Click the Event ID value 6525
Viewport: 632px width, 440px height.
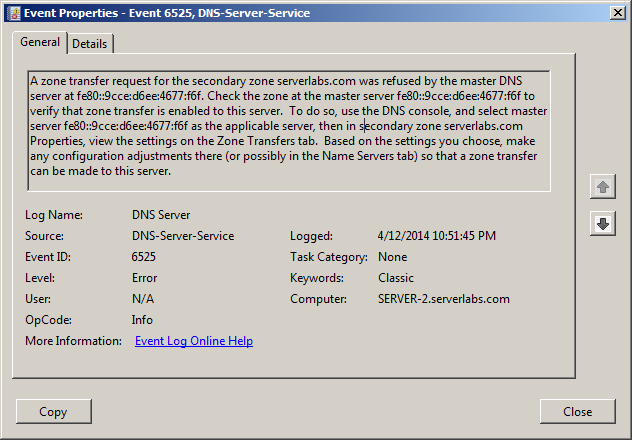[143, 257]
